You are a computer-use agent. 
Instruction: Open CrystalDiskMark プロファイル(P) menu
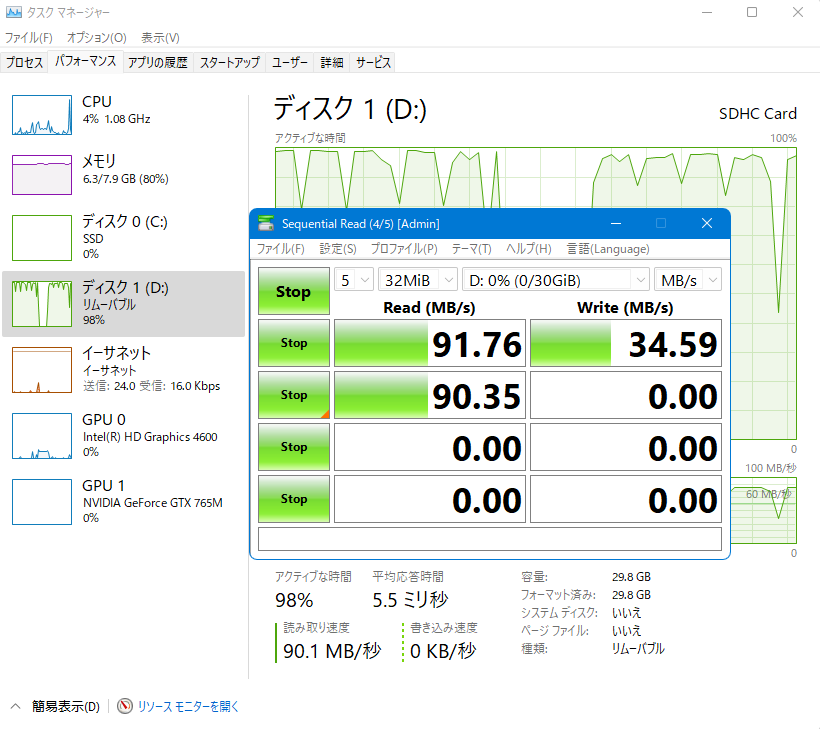404,249
